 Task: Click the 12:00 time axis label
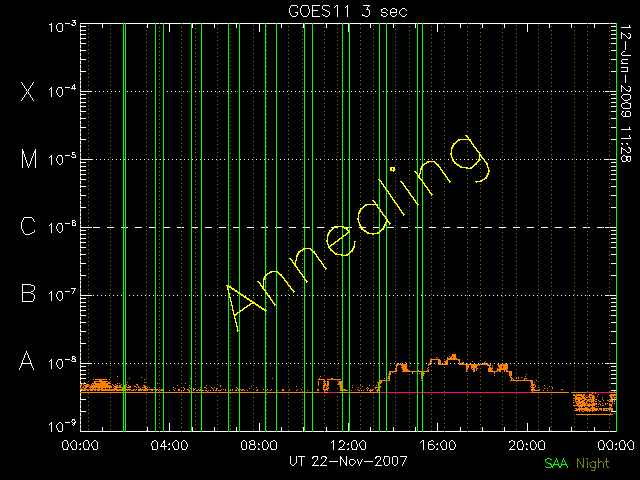click(348, 444)
